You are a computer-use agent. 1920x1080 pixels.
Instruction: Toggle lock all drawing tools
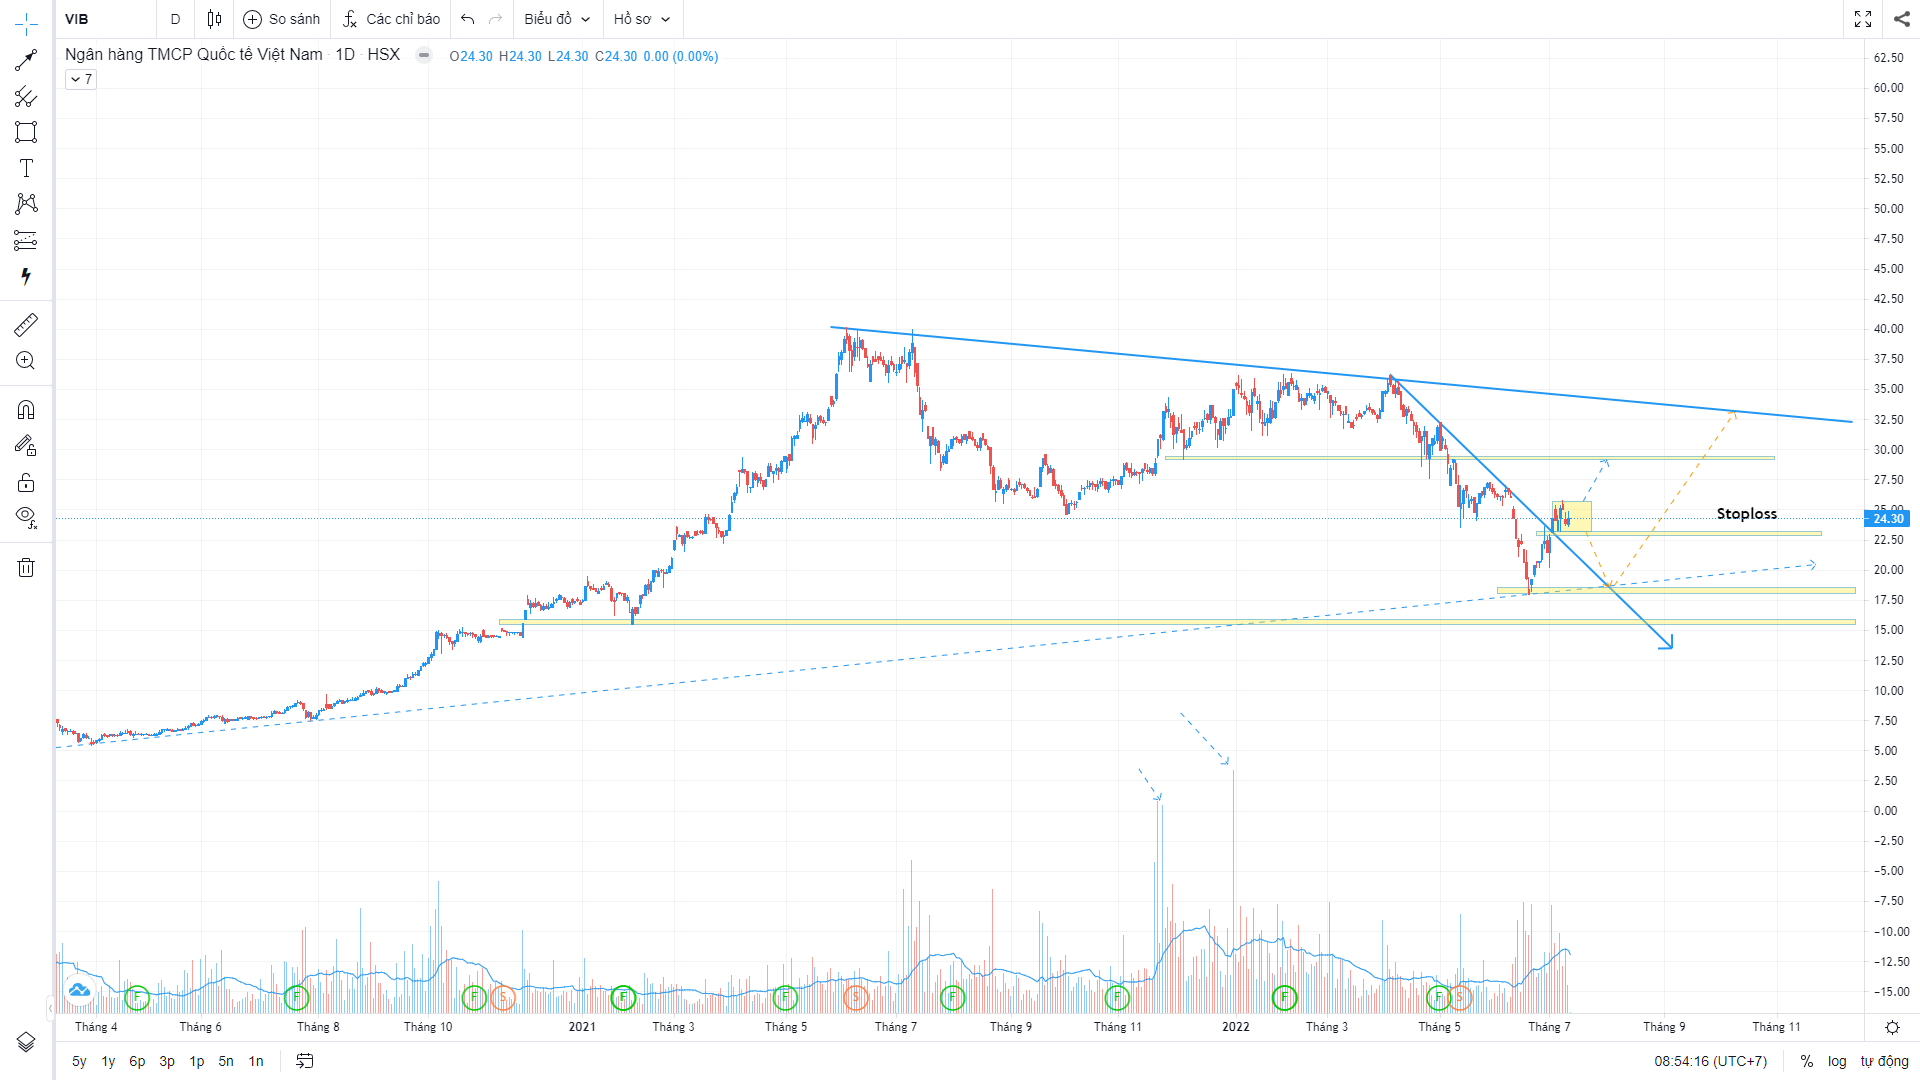pos(26,483)
